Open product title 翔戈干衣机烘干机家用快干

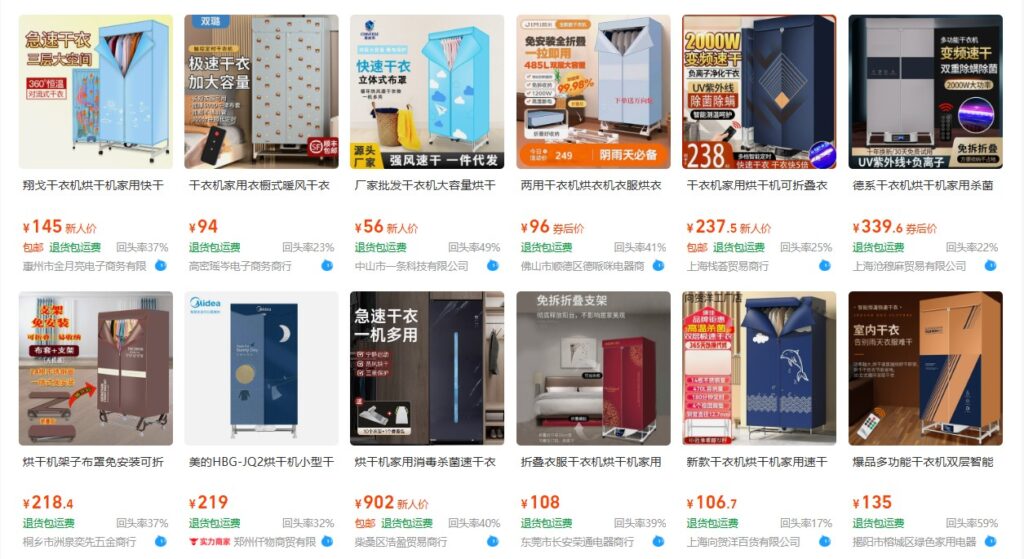[x=93, y=185]
